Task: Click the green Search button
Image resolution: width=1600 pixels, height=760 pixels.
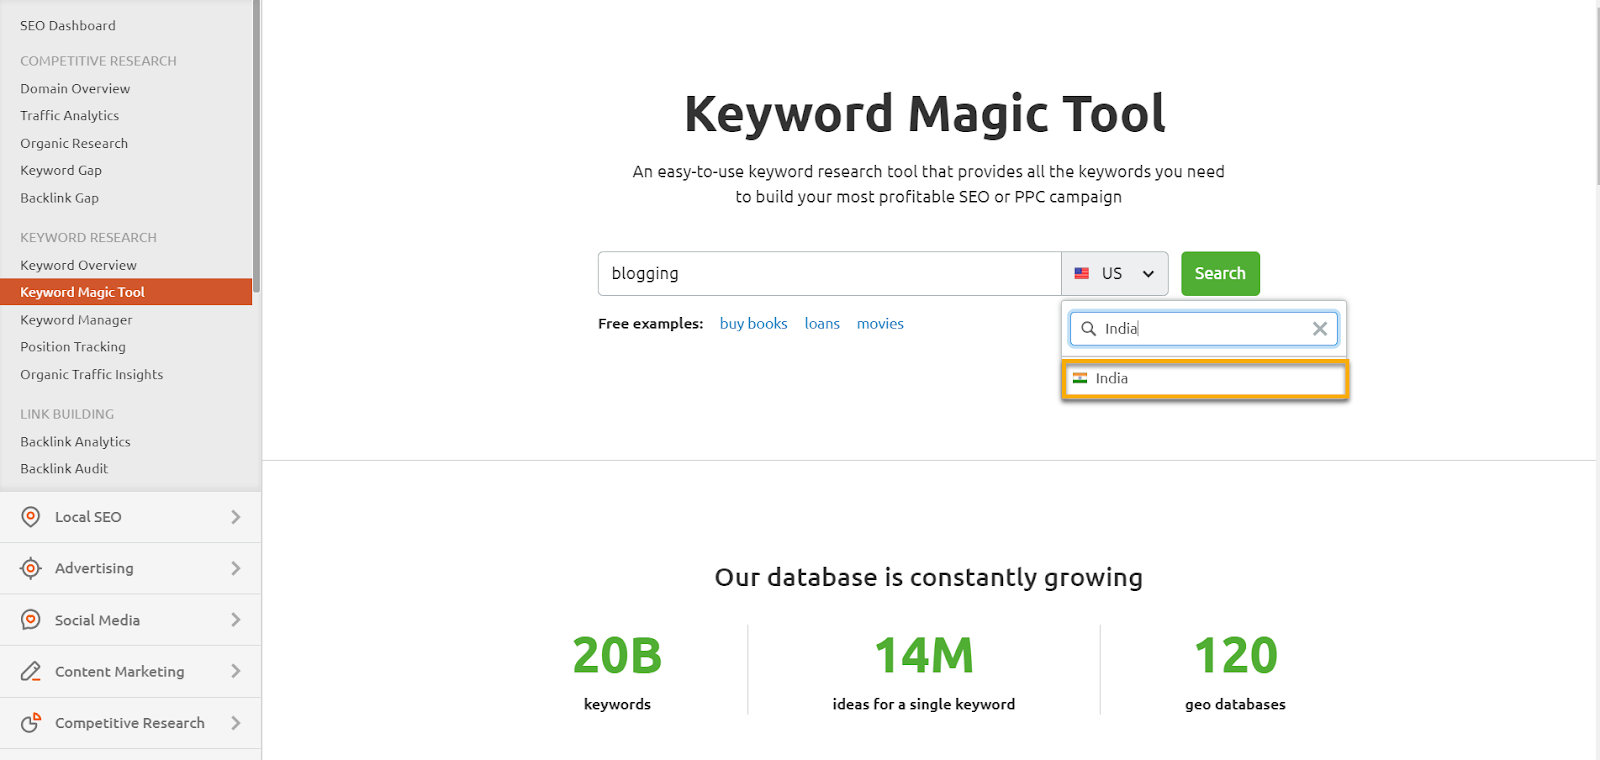Action: pos(1220,273)
